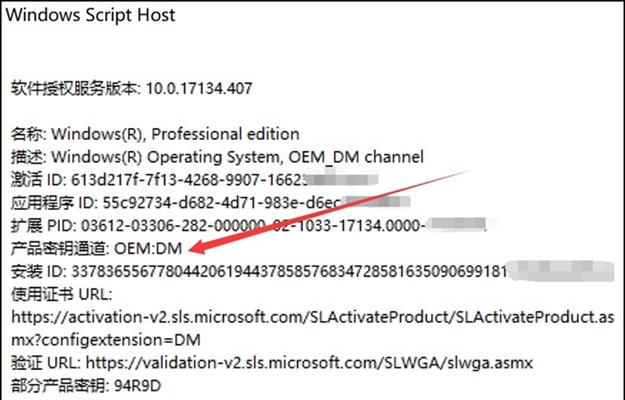Click the Windows(R), Professional edition name line
This screenshot has height=400, width=625.
(155, 134)
